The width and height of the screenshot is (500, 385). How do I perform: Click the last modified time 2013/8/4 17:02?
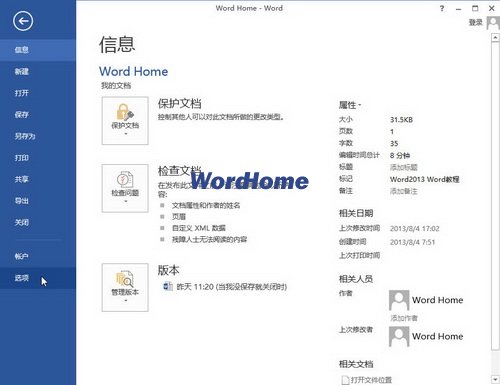point(415,229)
